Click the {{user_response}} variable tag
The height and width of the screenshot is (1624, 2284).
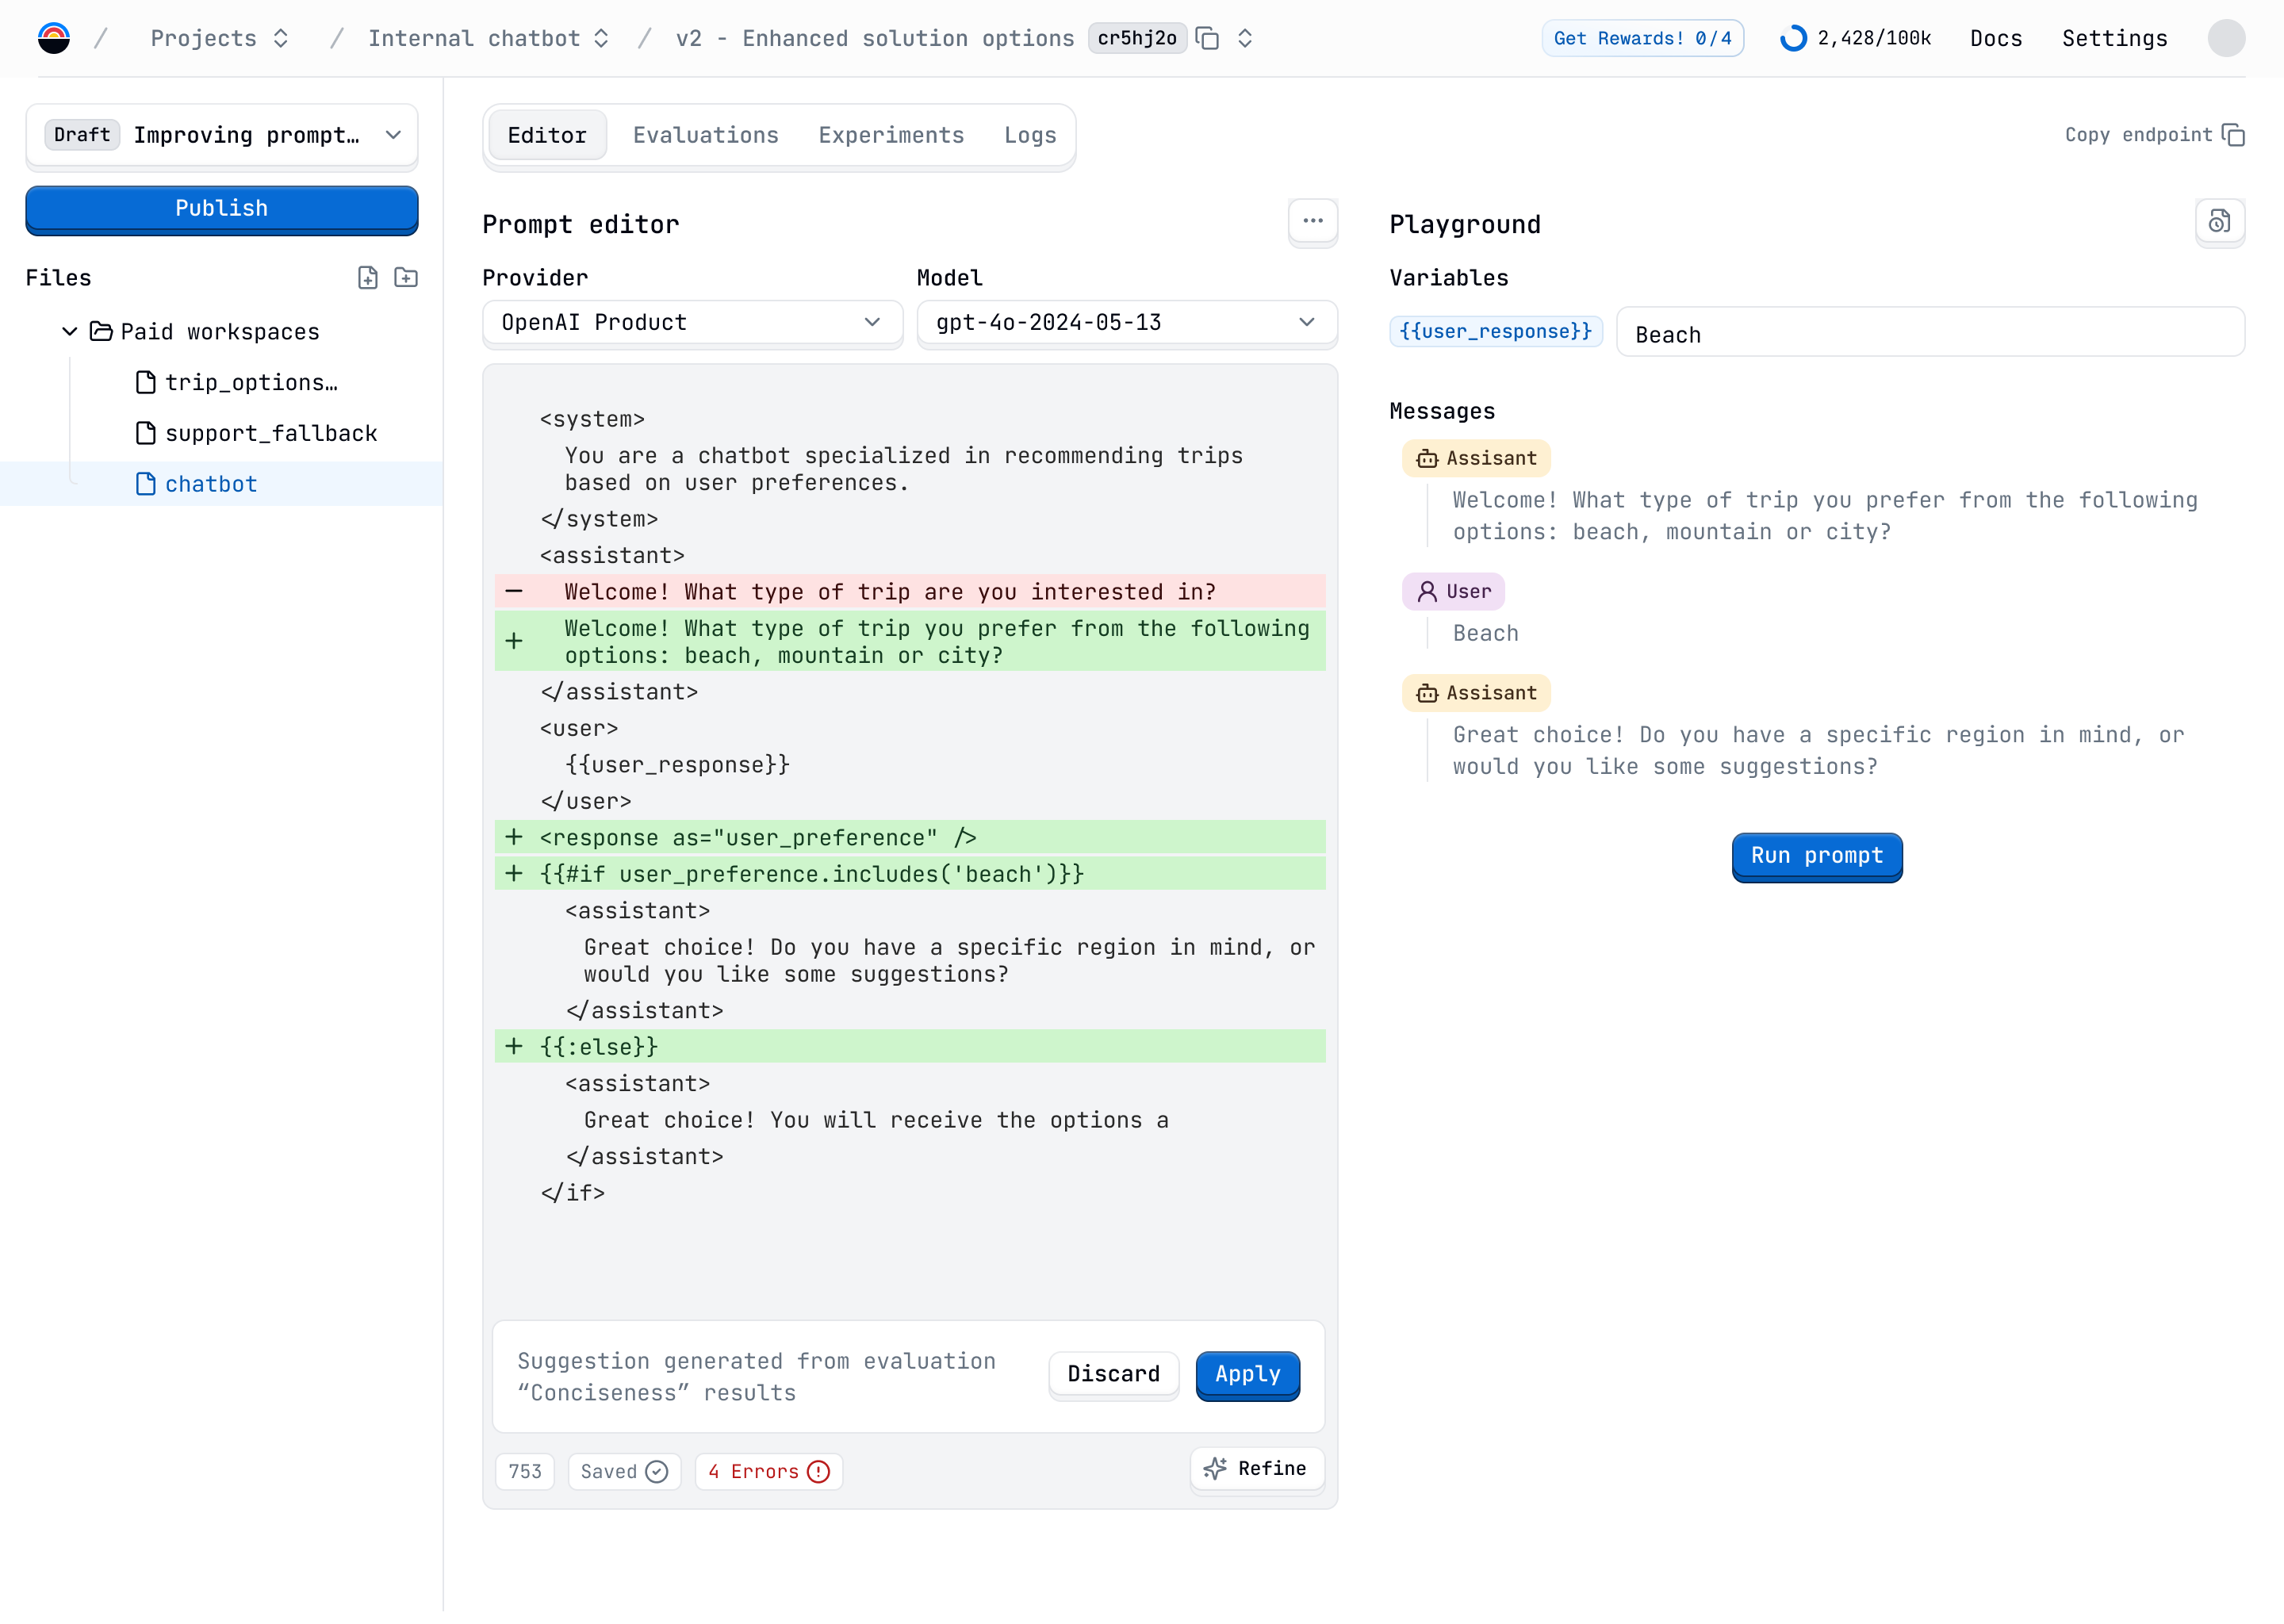tap(1495, 331)
